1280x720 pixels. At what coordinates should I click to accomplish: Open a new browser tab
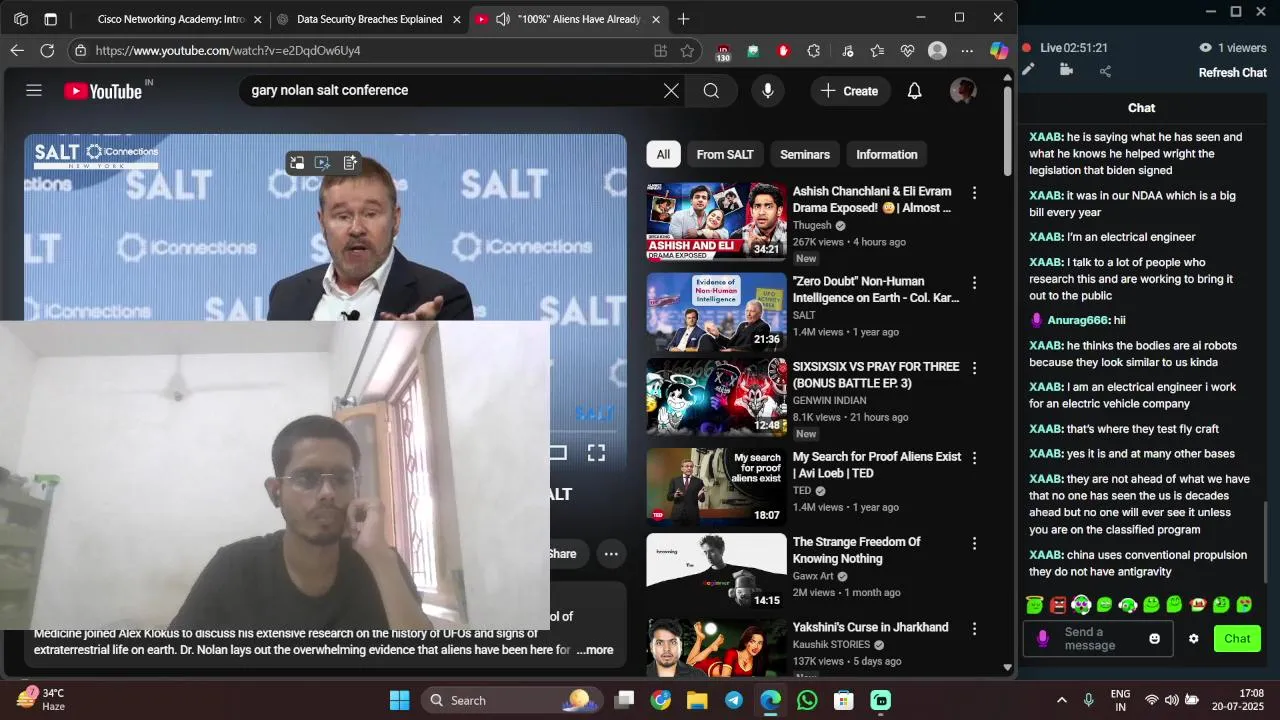tap(683, 19)
